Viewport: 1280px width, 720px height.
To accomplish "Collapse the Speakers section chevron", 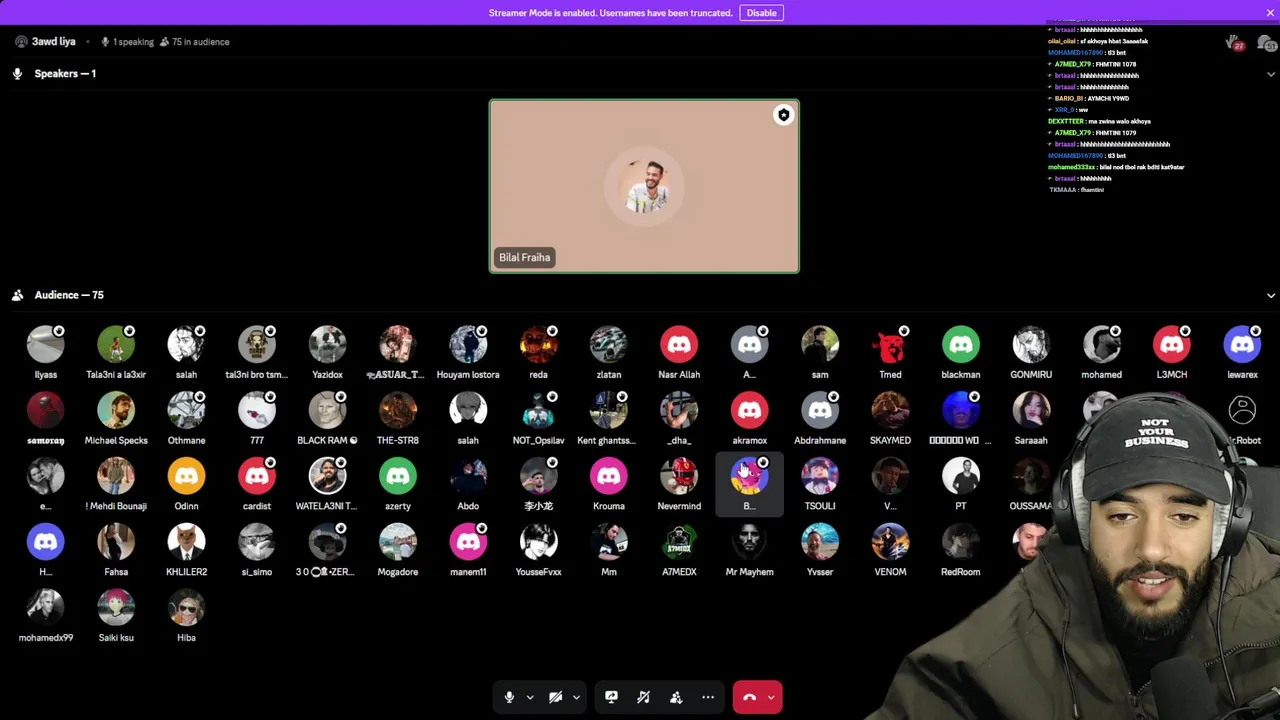I will (1271, 74).
